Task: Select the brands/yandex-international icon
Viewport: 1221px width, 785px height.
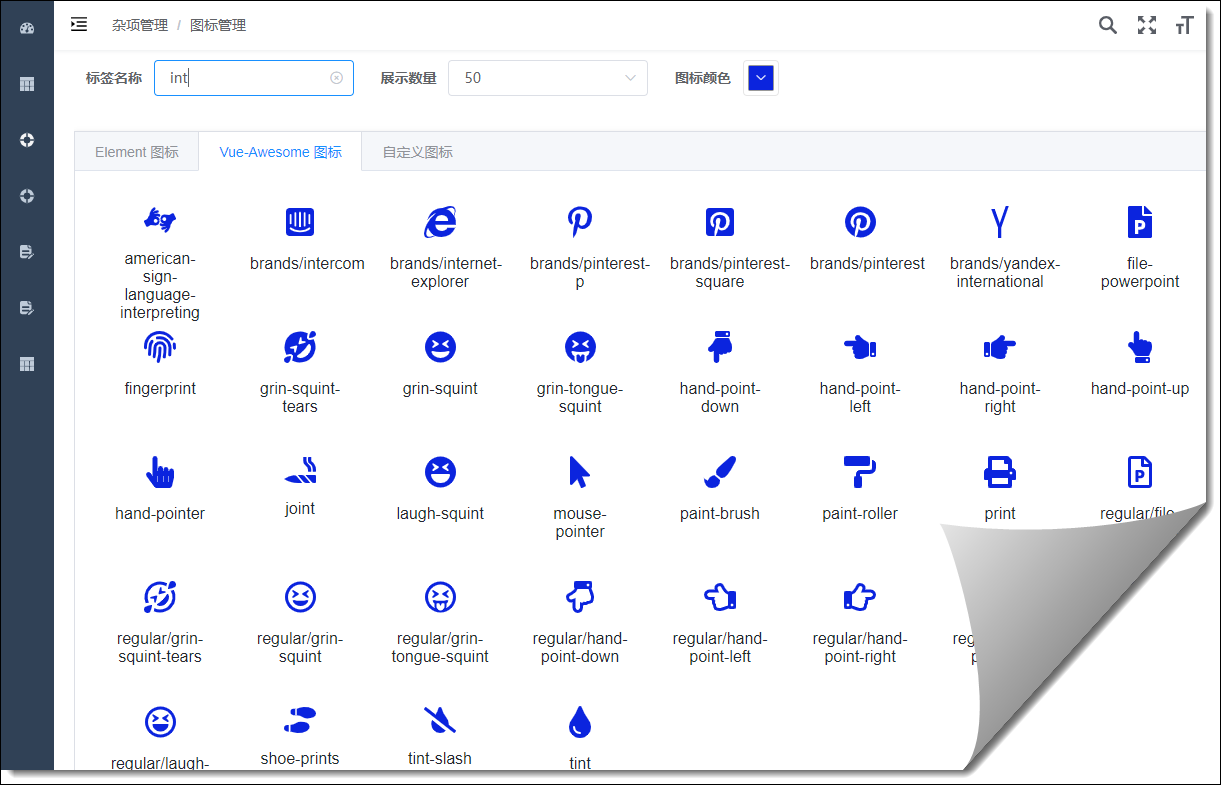Action: (1000, 222)
